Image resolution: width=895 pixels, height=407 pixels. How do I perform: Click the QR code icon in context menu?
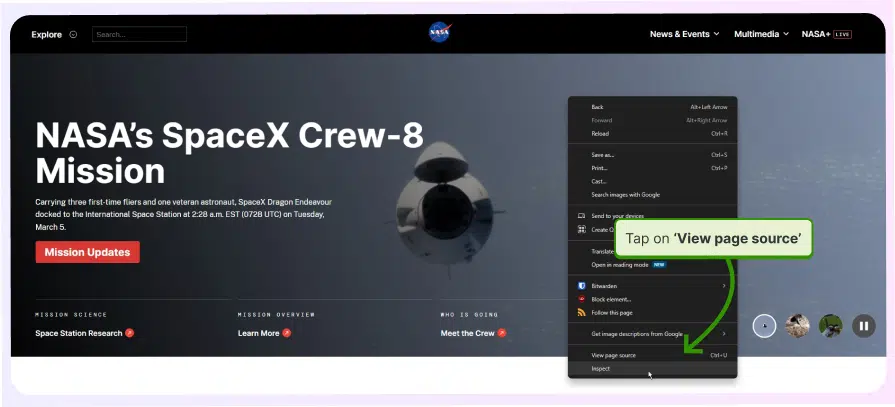582,229
